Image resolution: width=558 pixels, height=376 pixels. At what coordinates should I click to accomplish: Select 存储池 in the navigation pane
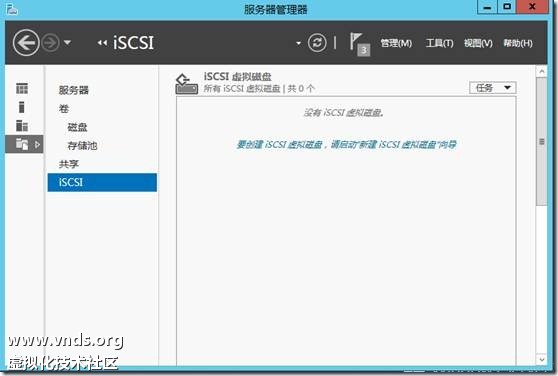tap(82, 145)
